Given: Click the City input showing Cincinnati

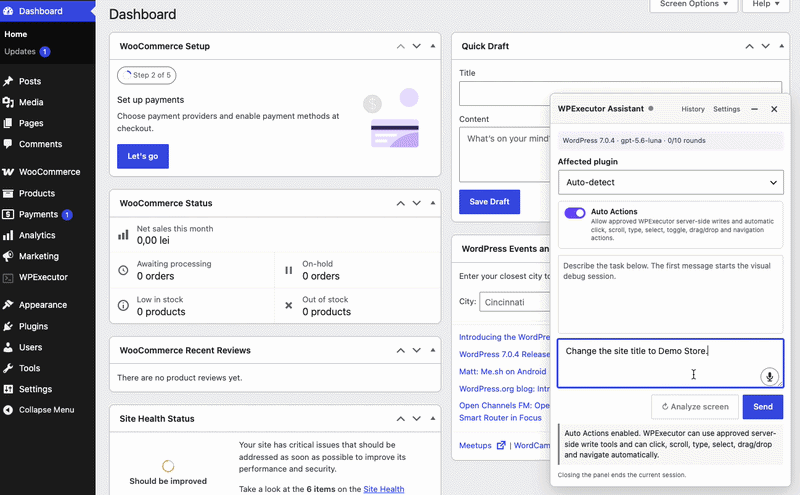Looking at the screenshot, I should pyautogui.click(x=514, y=302).
